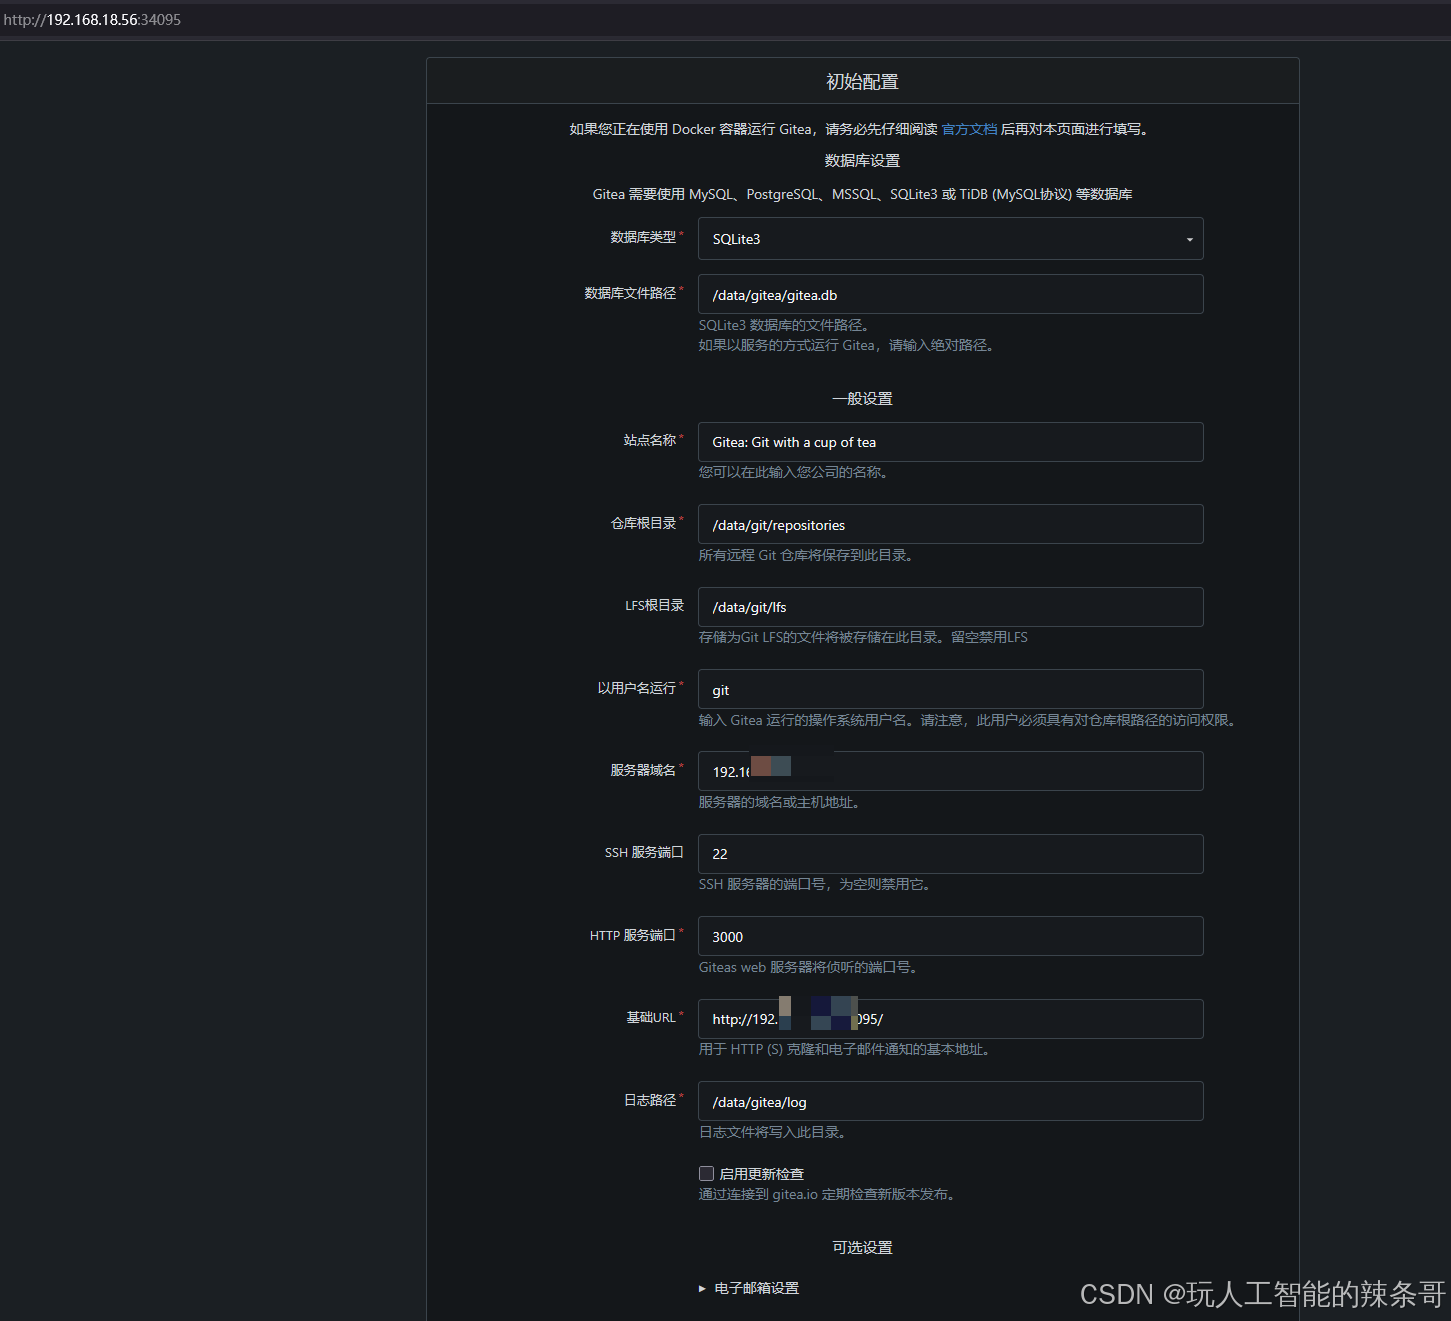1451x1321 pixels.
Task: Click the 可选设置 section heading
Action: tap(862, 1247)
